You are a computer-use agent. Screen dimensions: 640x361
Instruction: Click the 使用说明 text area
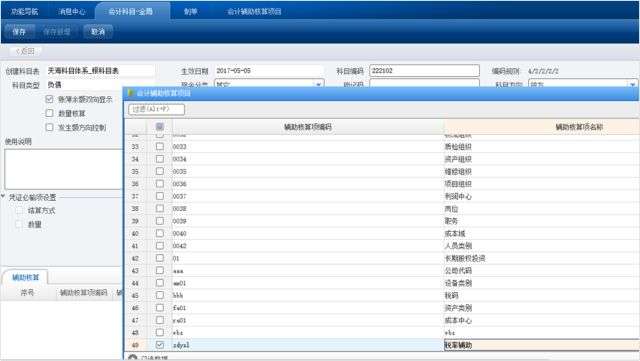point(63,169)
